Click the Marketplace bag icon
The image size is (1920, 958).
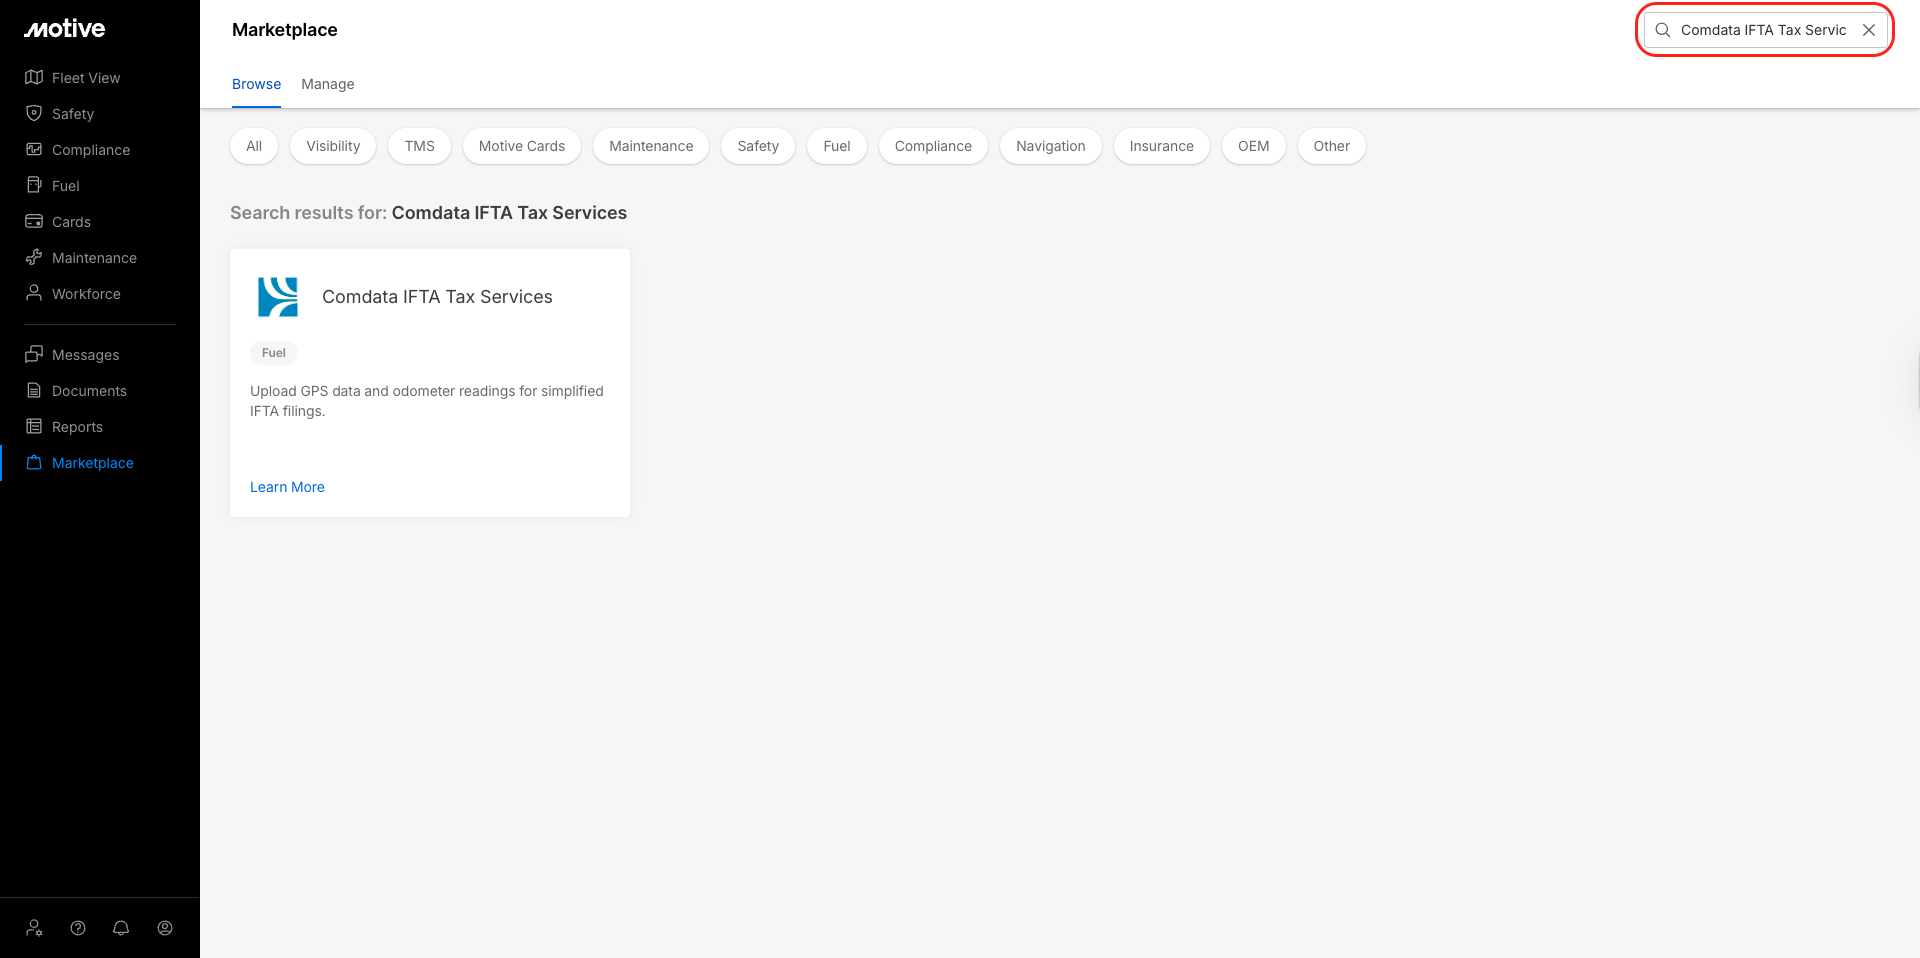(x=34, y=462)
